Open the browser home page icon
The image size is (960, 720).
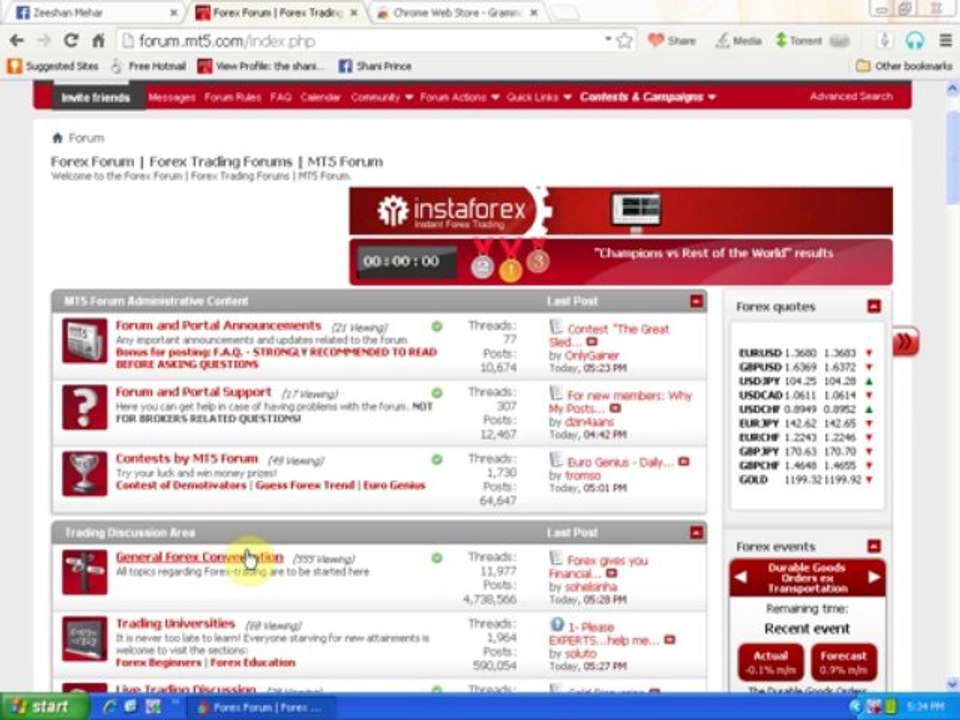pyautogui.click(x=98, y=41)
